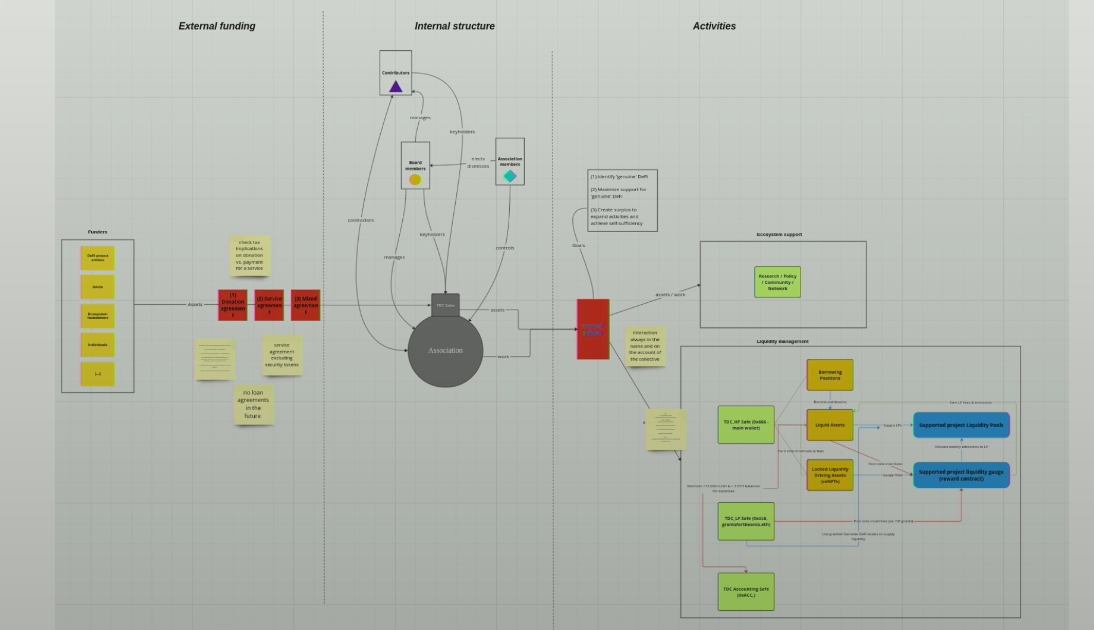This screenshot has width=1094, height=630.
Task: Select the (3) Mixed agreement red card
Action: point(305,305)
